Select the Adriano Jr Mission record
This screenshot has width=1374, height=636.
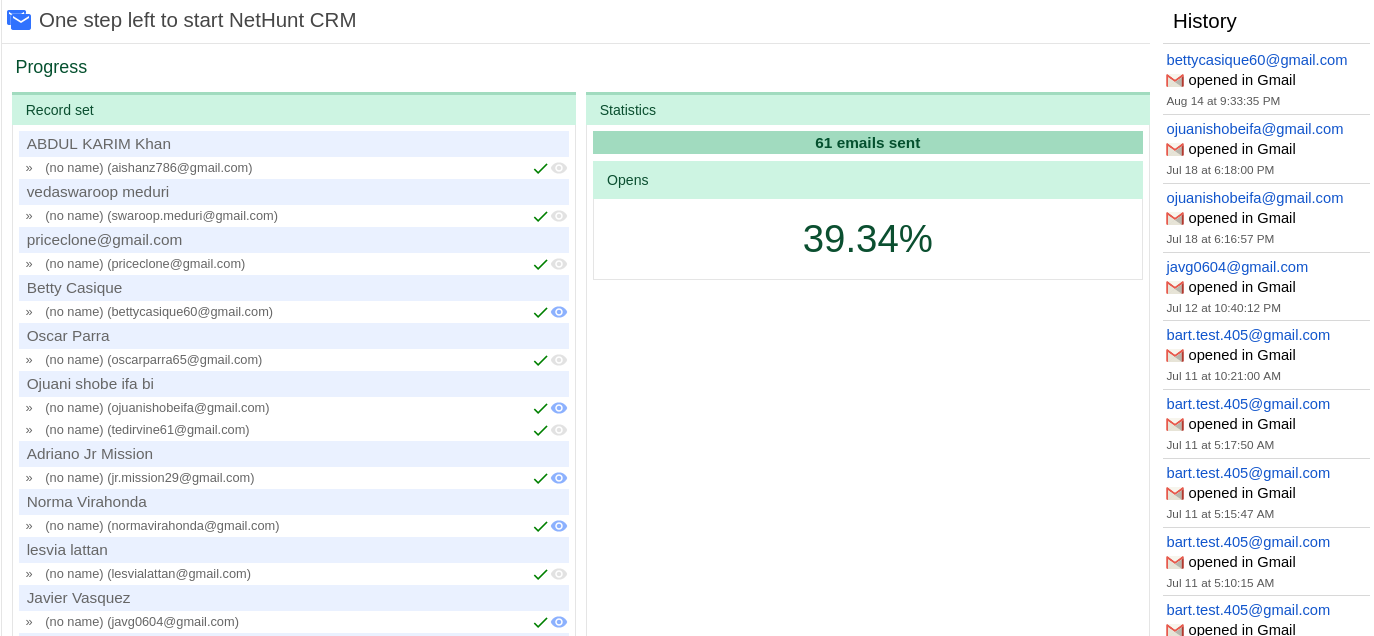coord(294,454)
